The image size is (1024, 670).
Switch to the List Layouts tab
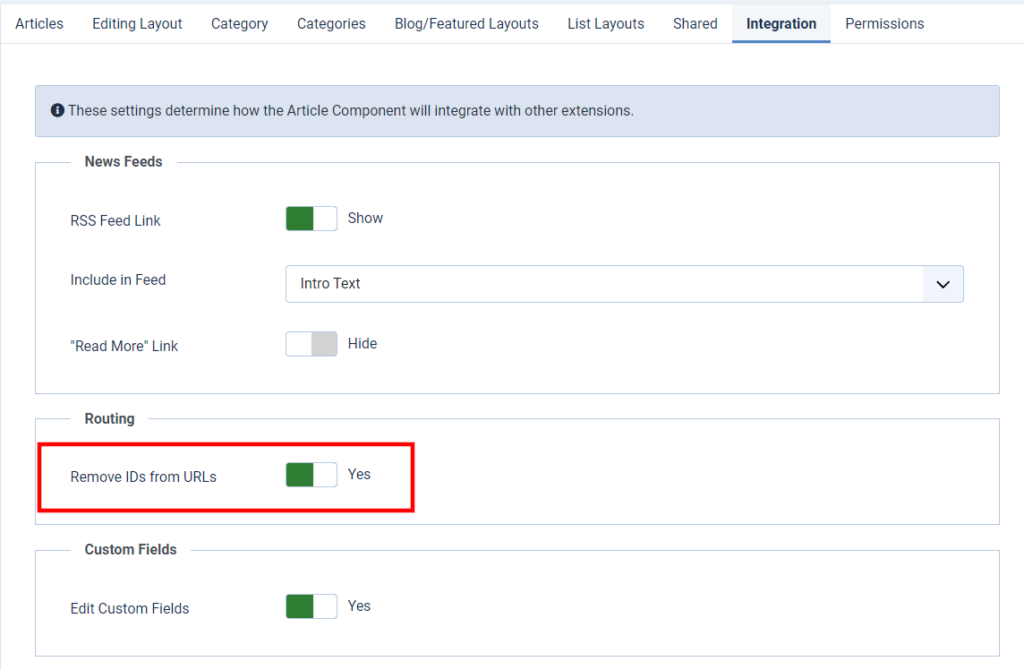pyautogui.click(x=605, y=23)
